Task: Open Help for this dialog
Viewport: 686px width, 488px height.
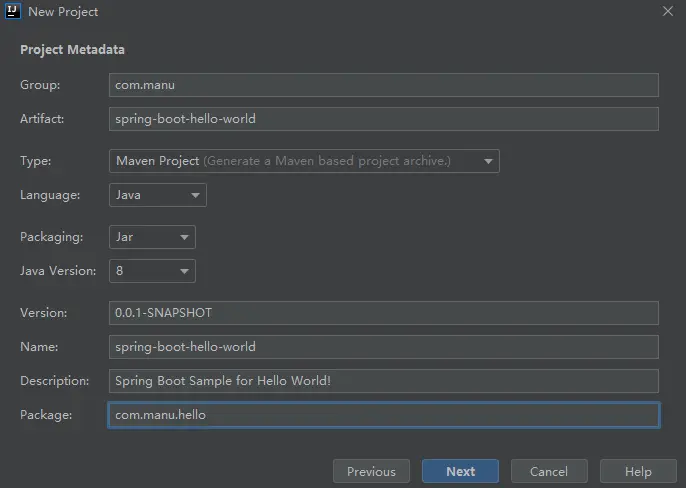Action: pyautogui.click(x=637, y=471)
